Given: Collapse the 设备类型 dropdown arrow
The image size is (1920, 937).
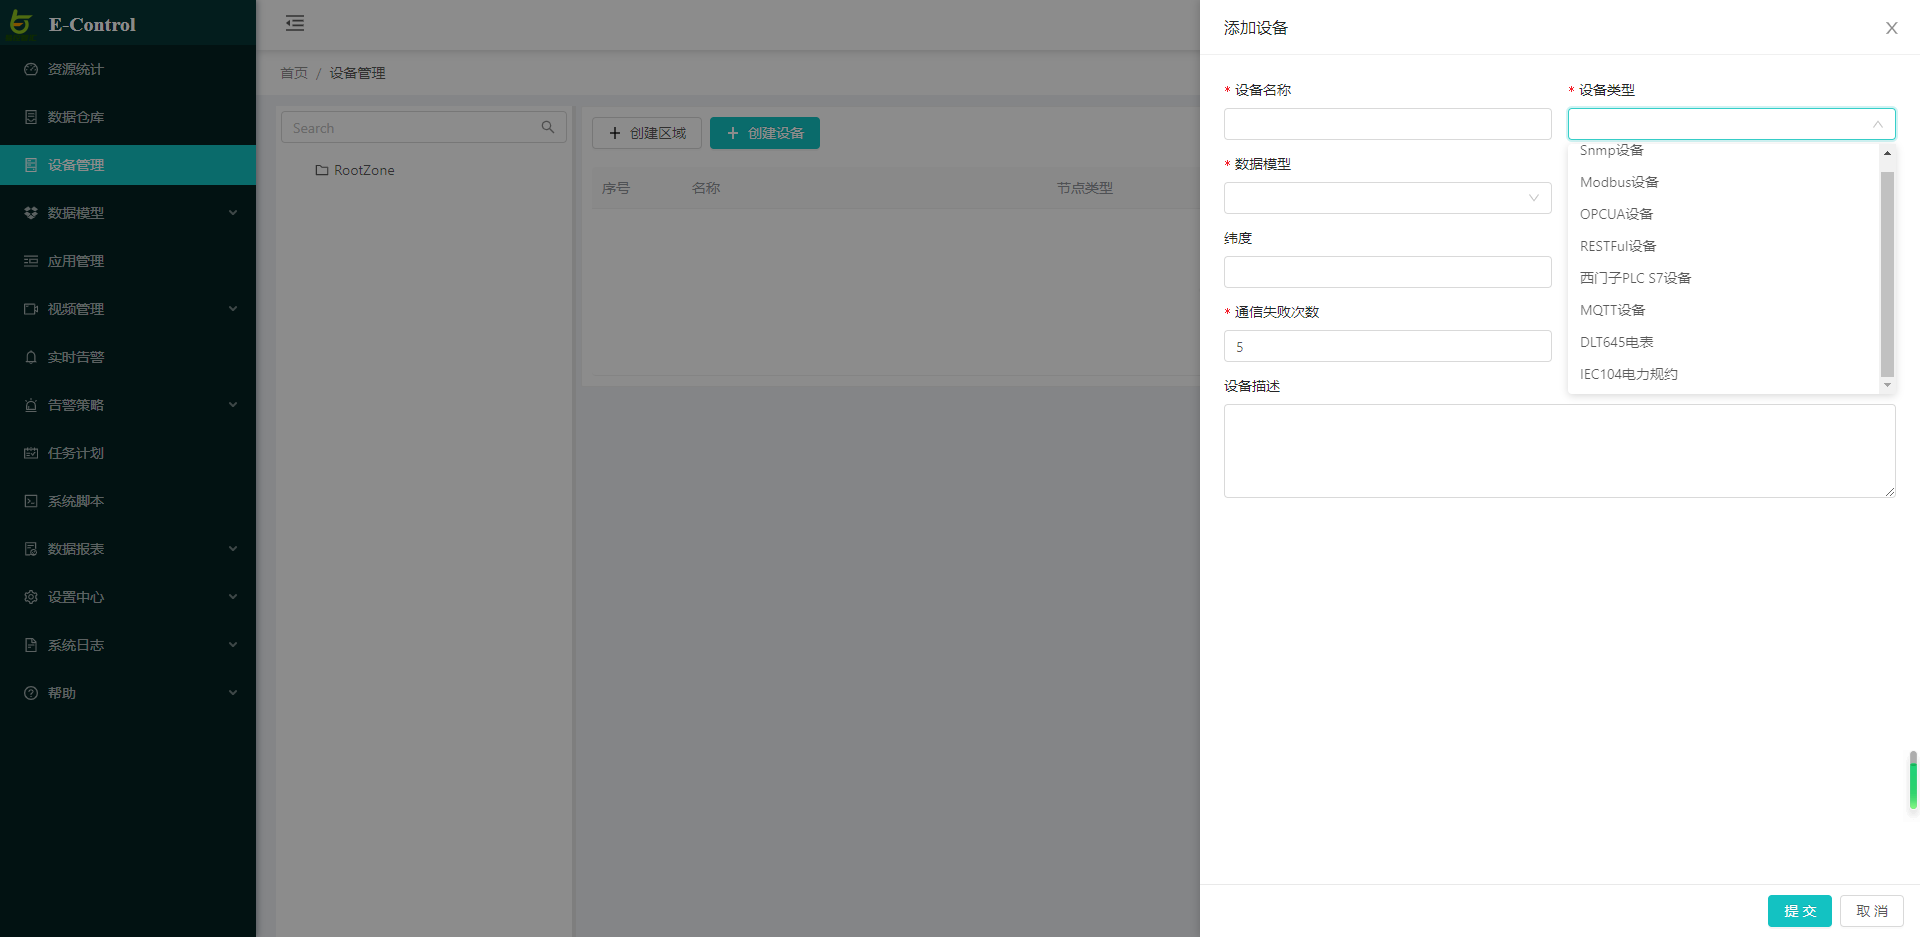Looking at the screenshot, I should tap(1877, 124).
